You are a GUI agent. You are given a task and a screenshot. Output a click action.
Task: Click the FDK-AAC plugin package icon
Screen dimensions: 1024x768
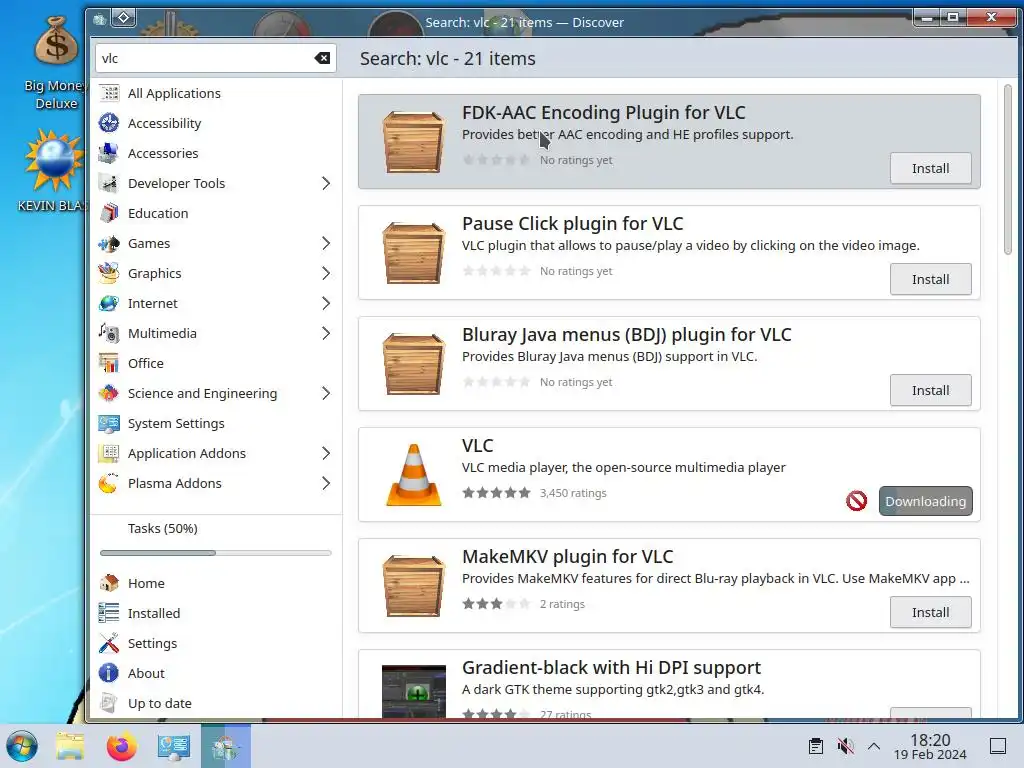coord(413,142)
